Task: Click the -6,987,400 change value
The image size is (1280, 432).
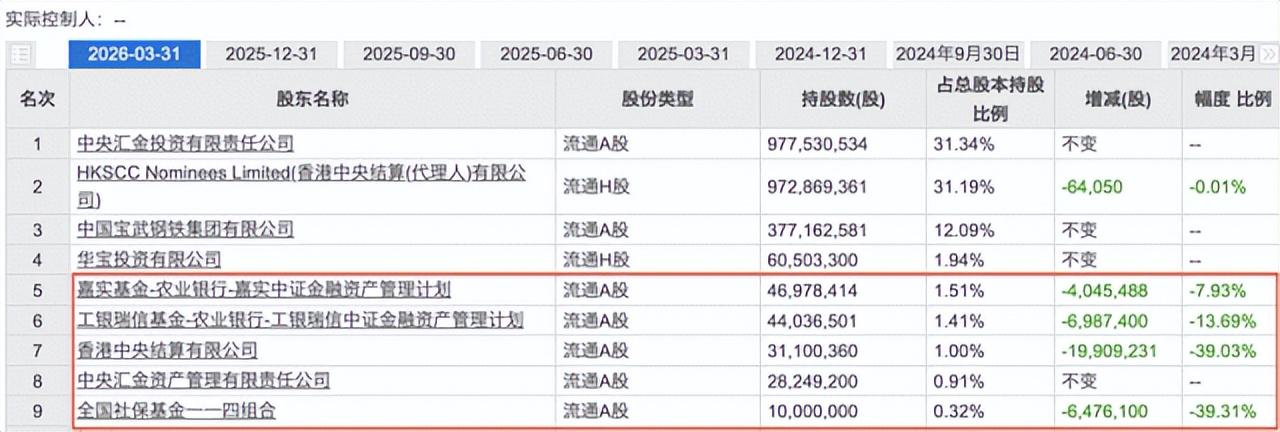Action: coord(1106,320)
